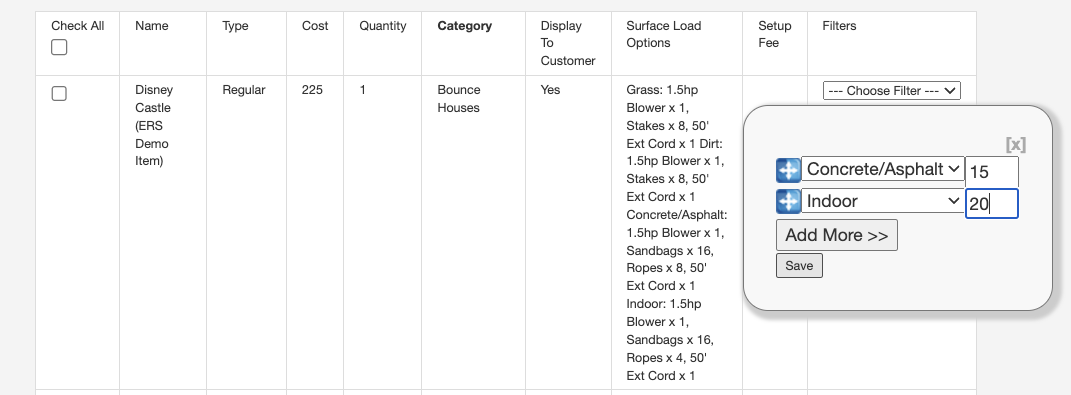
Task: Click the input field containing 15
Action: coord(992,172)
